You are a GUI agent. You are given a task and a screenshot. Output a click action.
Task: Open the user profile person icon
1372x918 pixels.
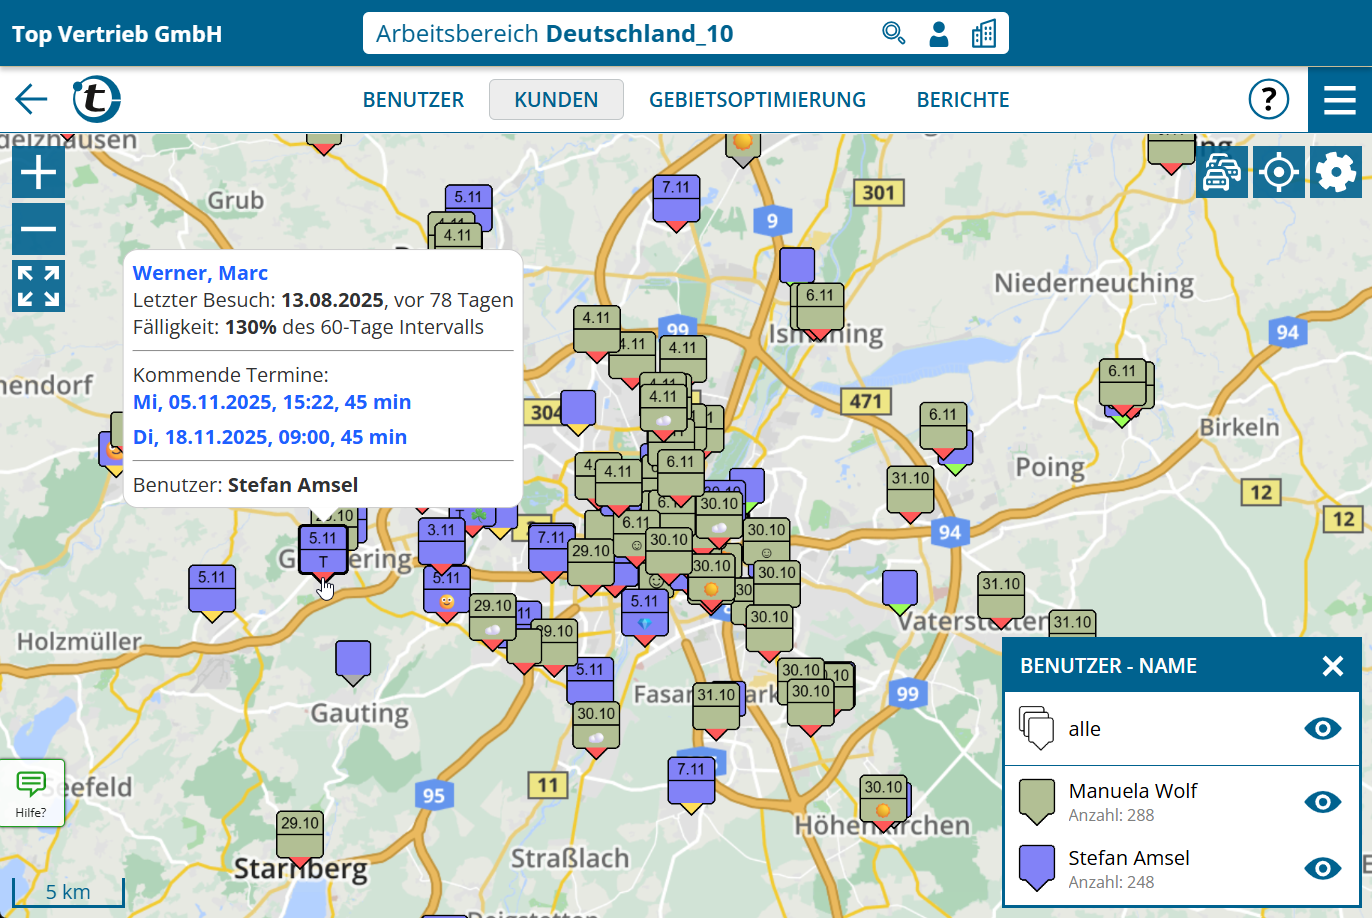tap(938, 33)
